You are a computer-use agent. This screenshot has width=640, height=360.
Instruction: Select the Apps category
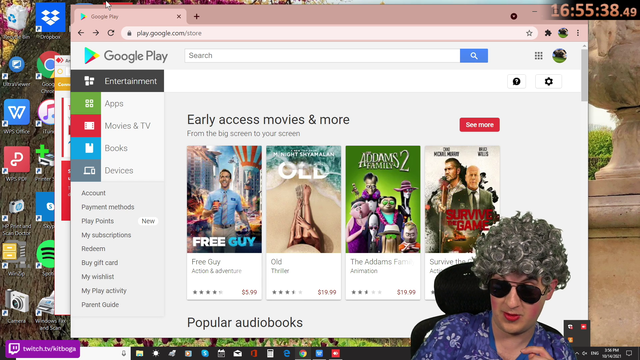point(118,103)
